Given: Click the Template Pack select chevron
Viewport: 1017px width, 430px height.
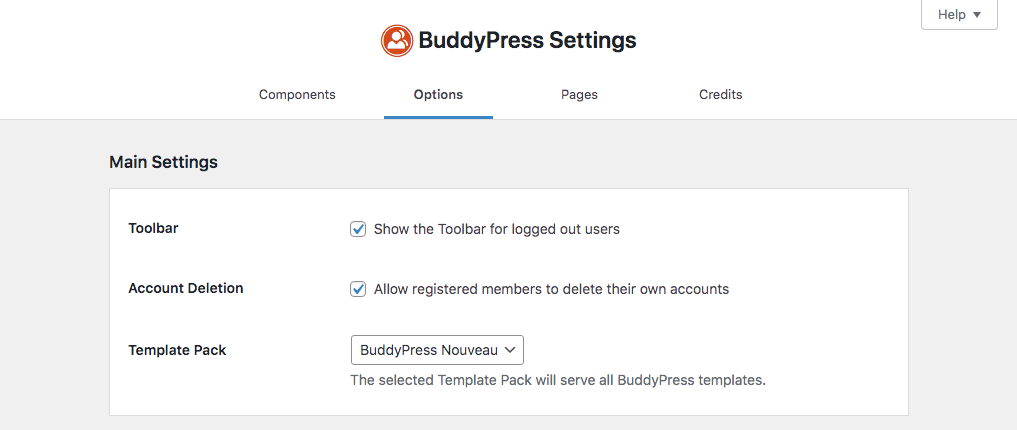Looking at the screenshot, I should click(510, 350).
